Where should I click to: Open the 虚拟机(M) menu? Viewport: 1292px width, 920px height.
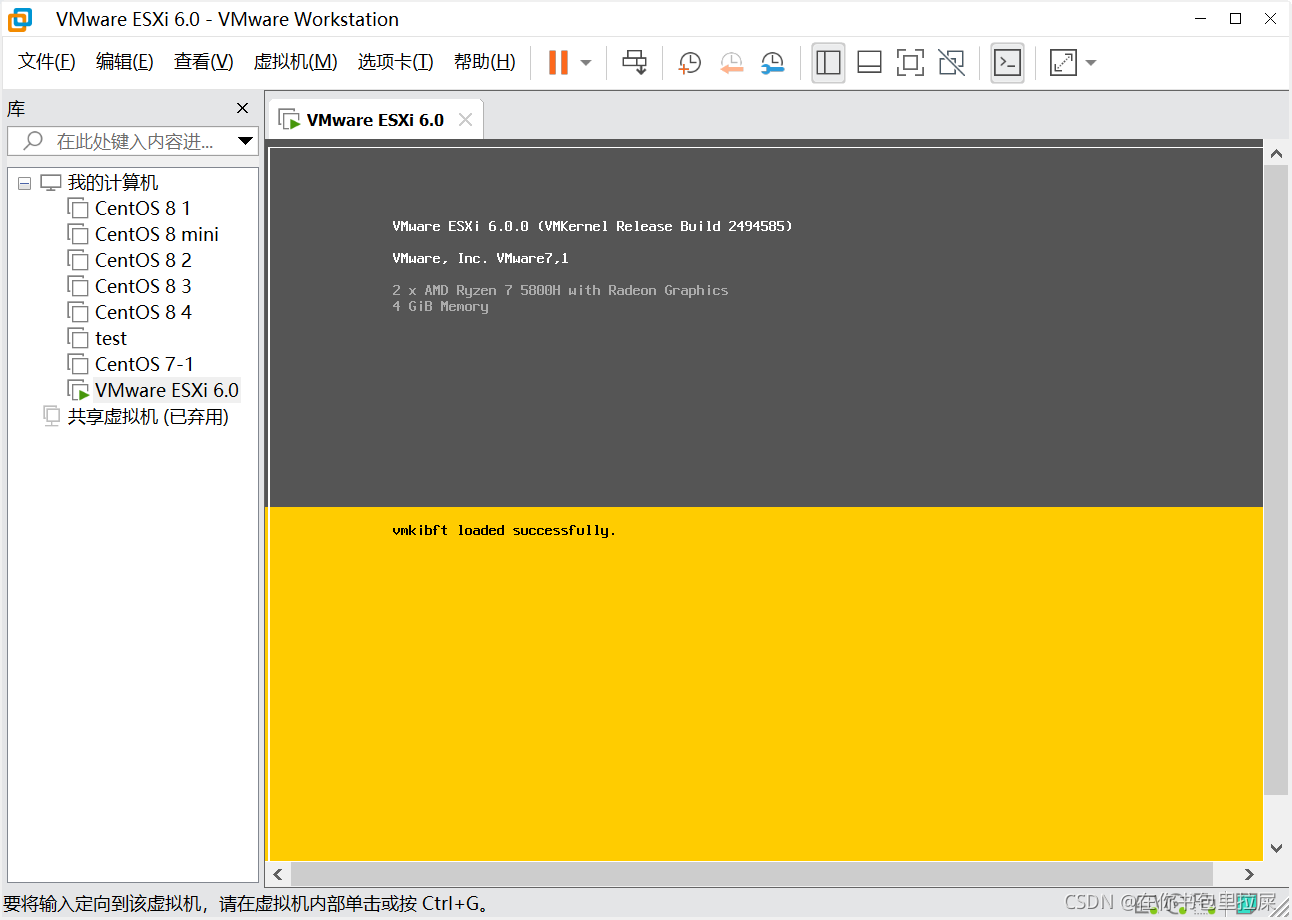pos(295,62)
